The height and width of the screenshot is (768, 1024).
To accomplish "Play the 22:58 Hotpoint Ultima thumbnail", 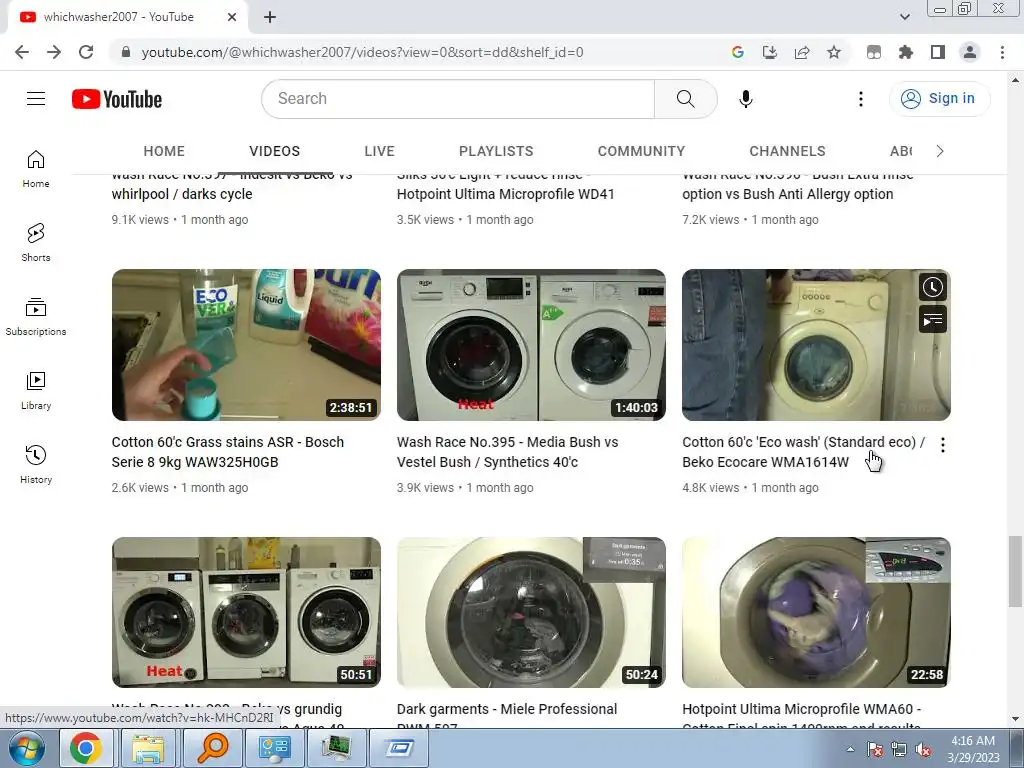I will pyautogui.click(x=816, y=613).
